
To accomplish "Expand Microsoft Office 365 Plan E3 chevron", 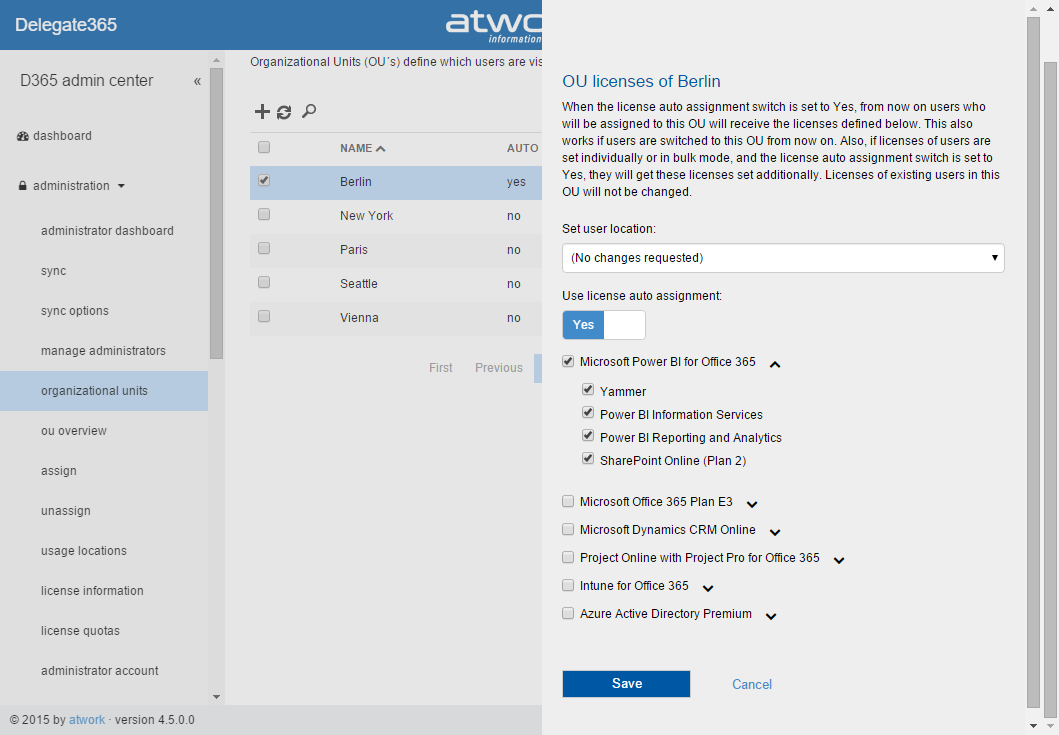I will click(752, 504).
